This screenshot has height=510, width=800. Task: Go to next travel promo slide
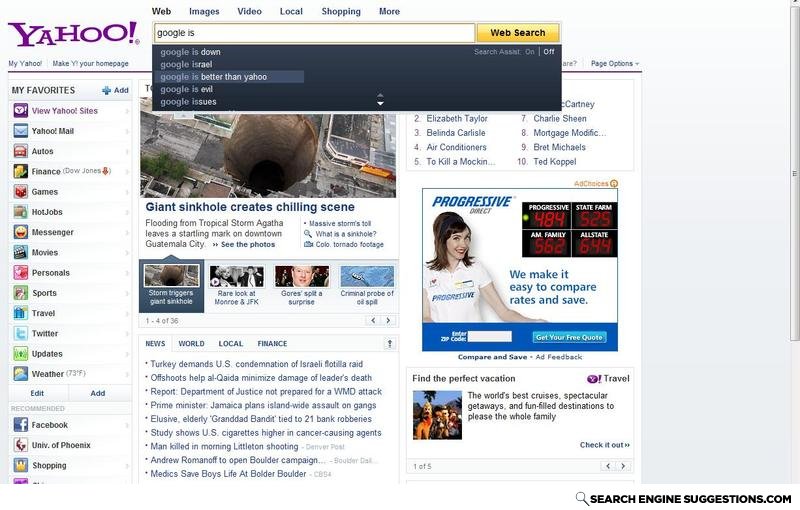click(623, 466)
